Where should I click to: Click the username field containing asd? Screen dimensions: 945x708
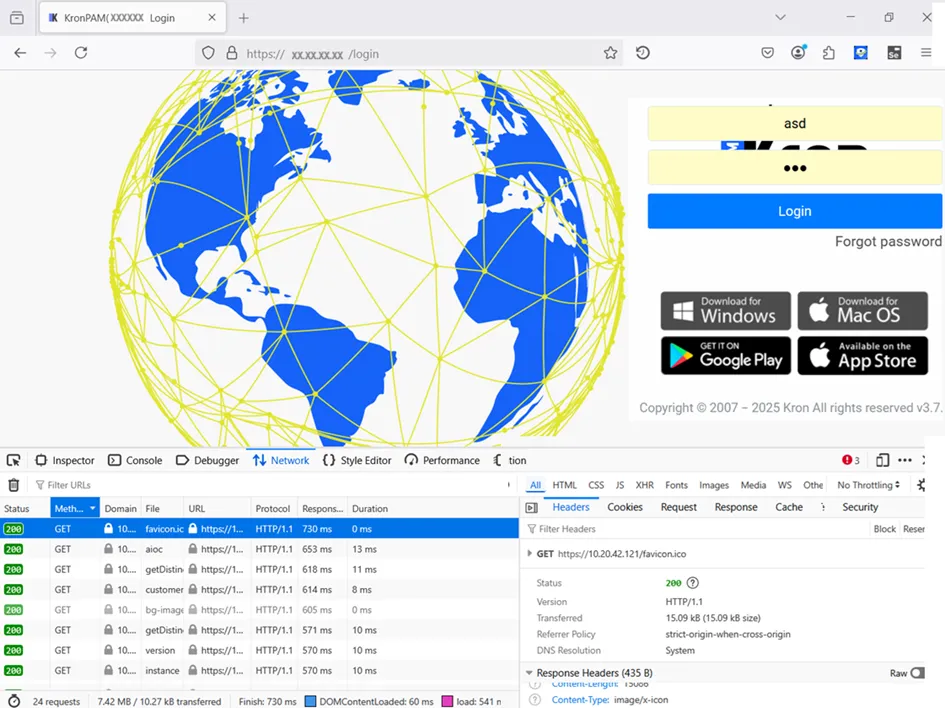[794, 124]
